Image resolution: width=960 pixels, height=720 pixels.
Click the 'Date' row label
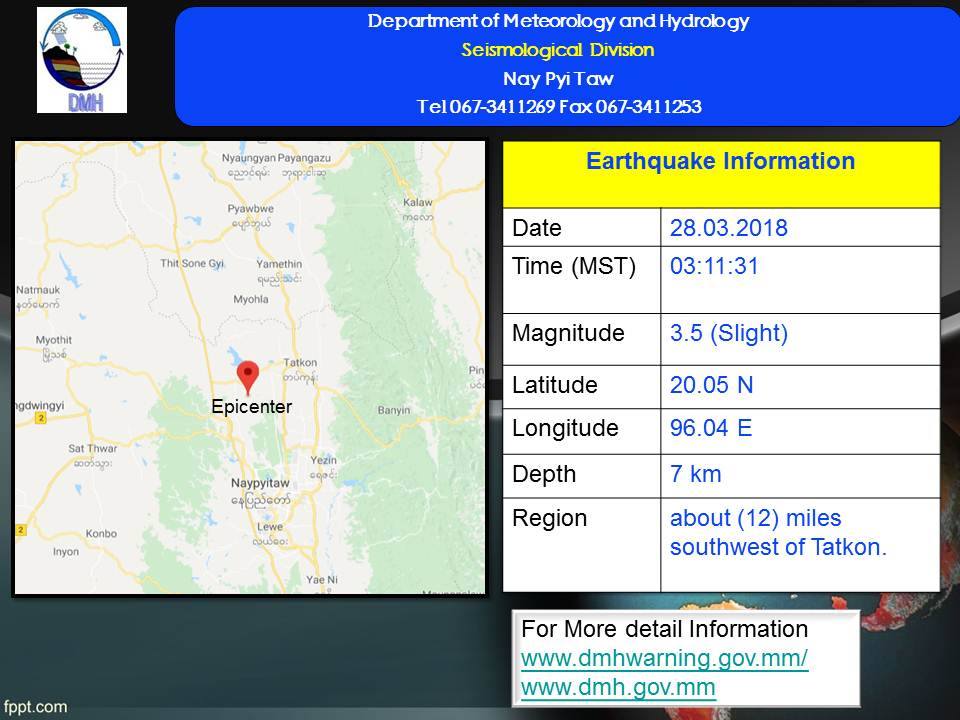(x=537, y=228)
